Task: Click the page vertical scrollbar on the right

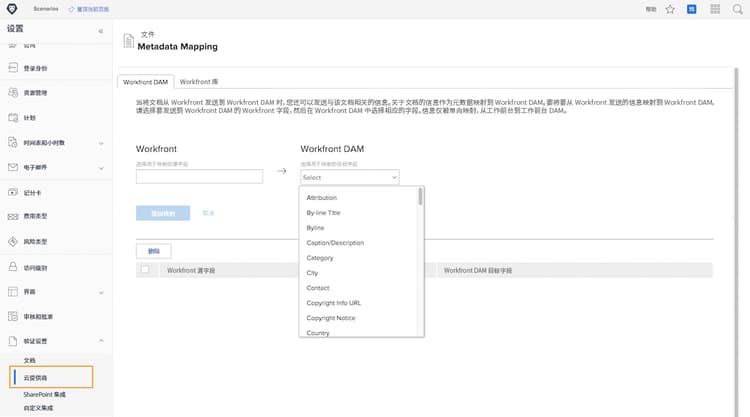Action: pos(736,242)
